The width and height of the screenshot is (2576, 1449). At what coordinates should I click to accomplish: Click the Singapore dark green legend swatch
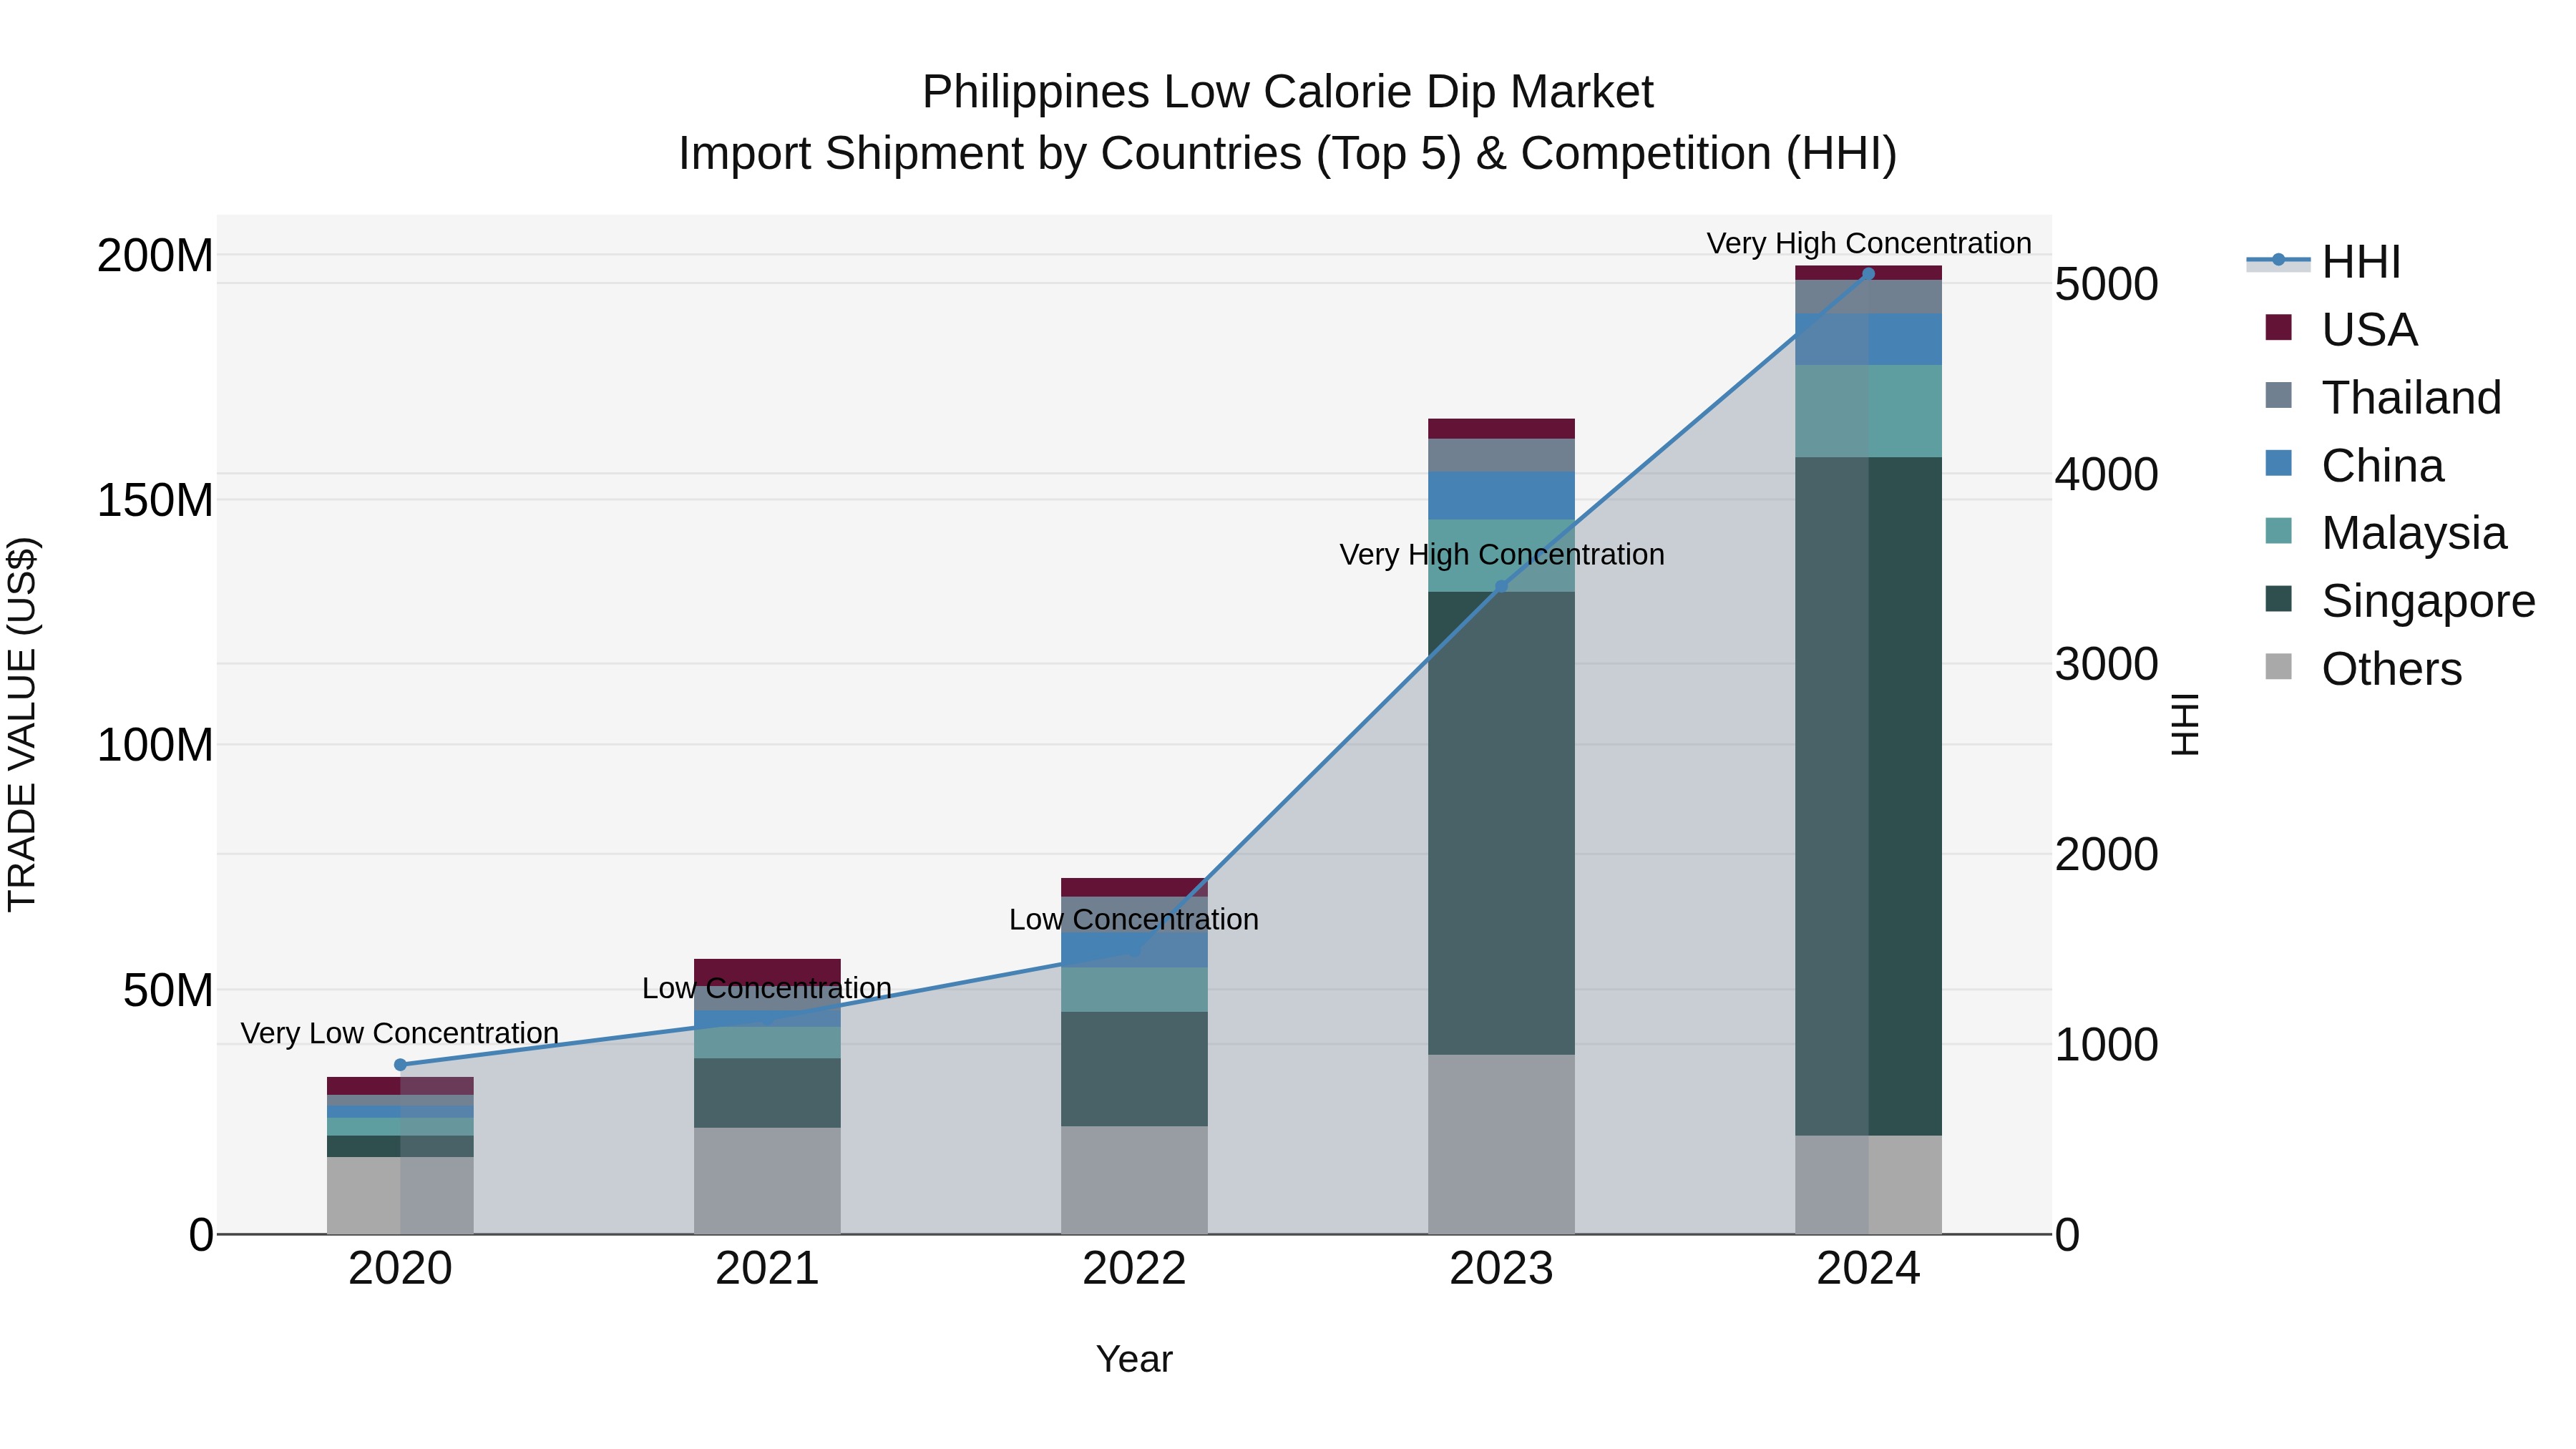2278,599
